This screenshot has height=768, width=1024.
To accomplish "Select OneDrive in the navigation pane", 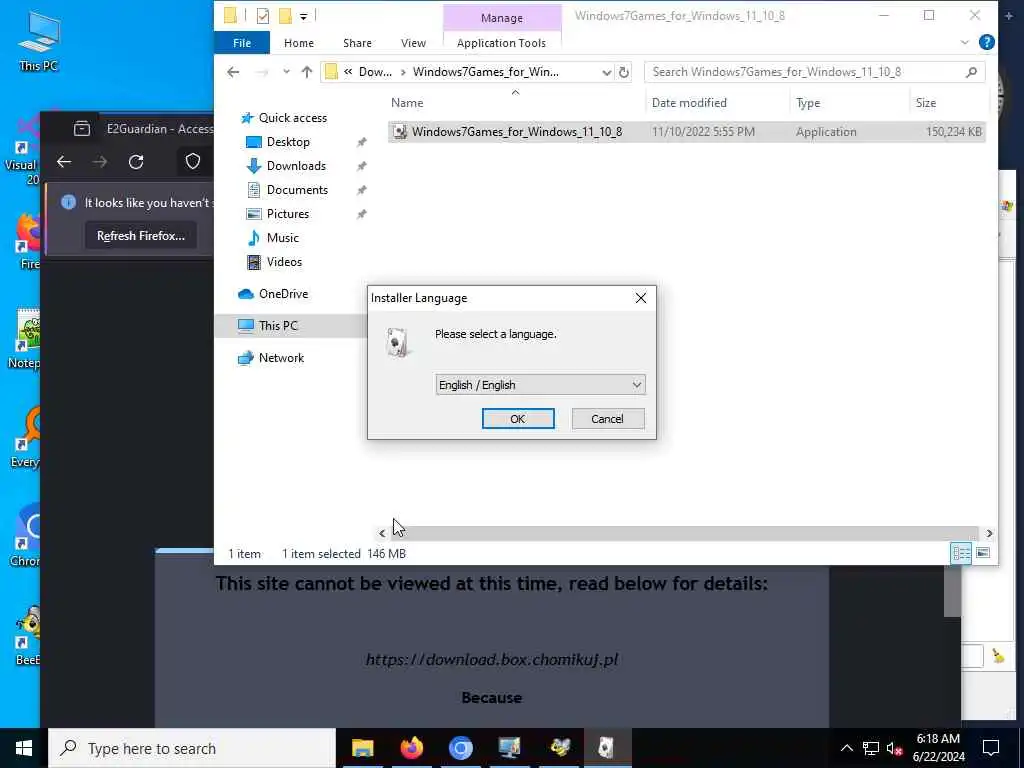I will point(283,294).
